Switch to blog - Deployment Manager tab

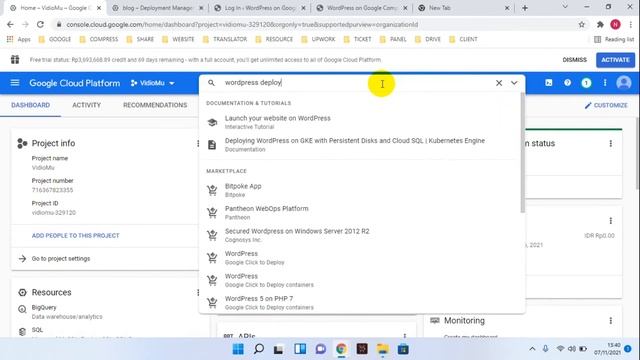(x=157, y=8)
